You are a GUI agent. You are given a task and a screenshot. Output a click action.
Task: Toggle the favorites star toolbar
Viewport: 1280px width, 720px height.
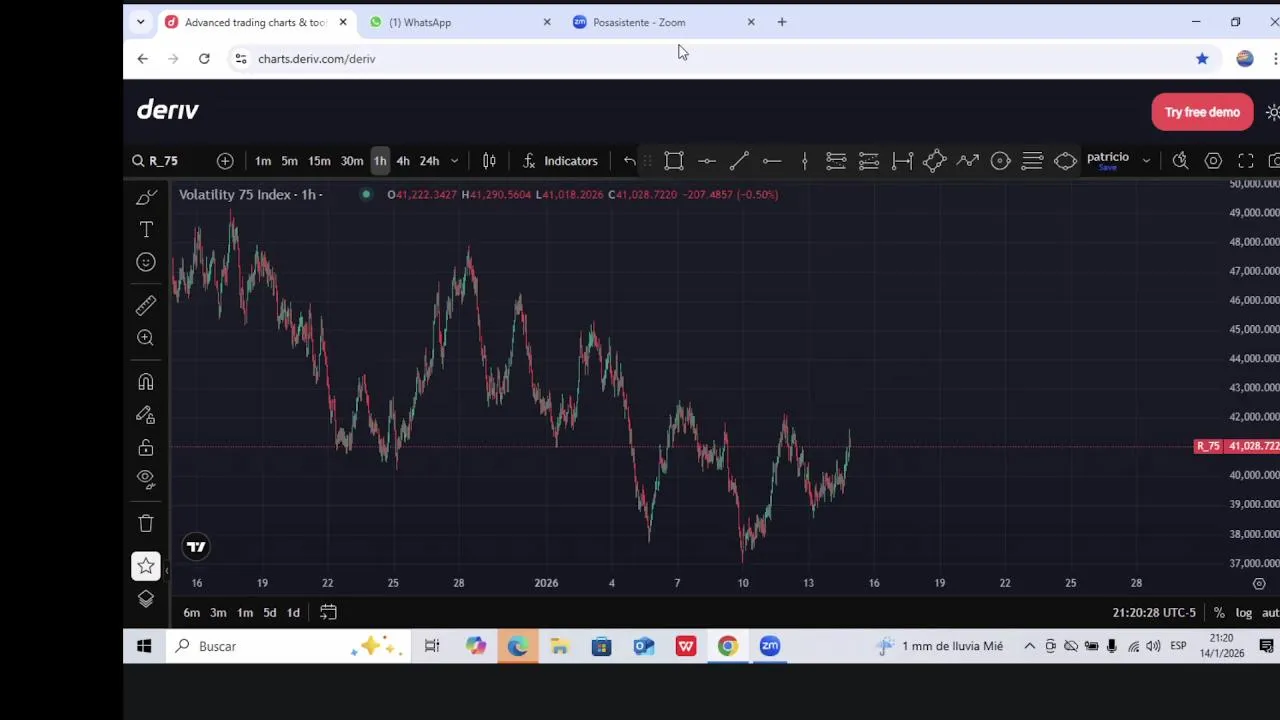[x=146, y=567]
